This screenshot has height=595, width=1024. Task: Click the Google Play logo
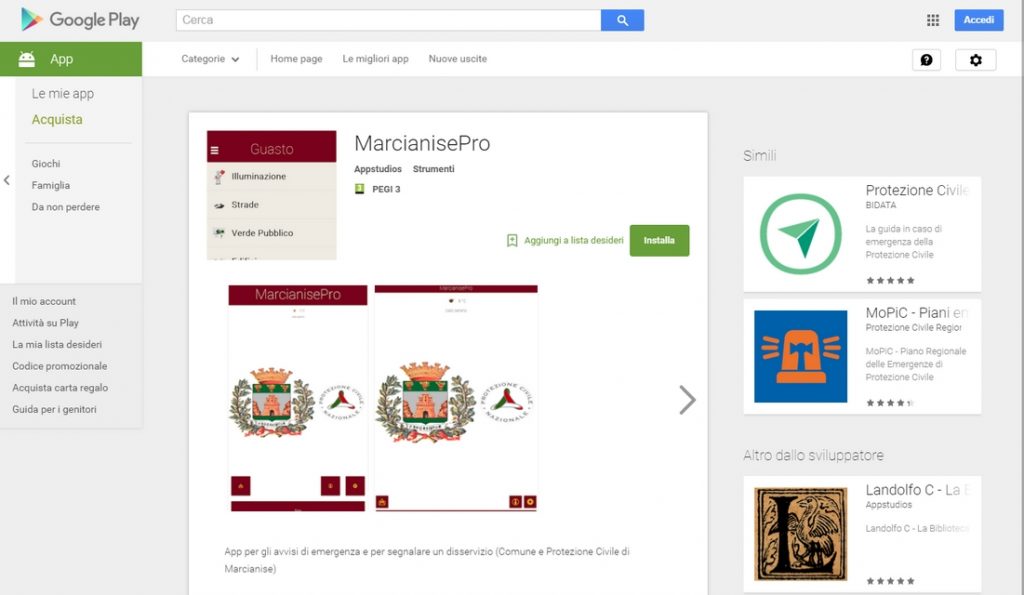[80, 20]
